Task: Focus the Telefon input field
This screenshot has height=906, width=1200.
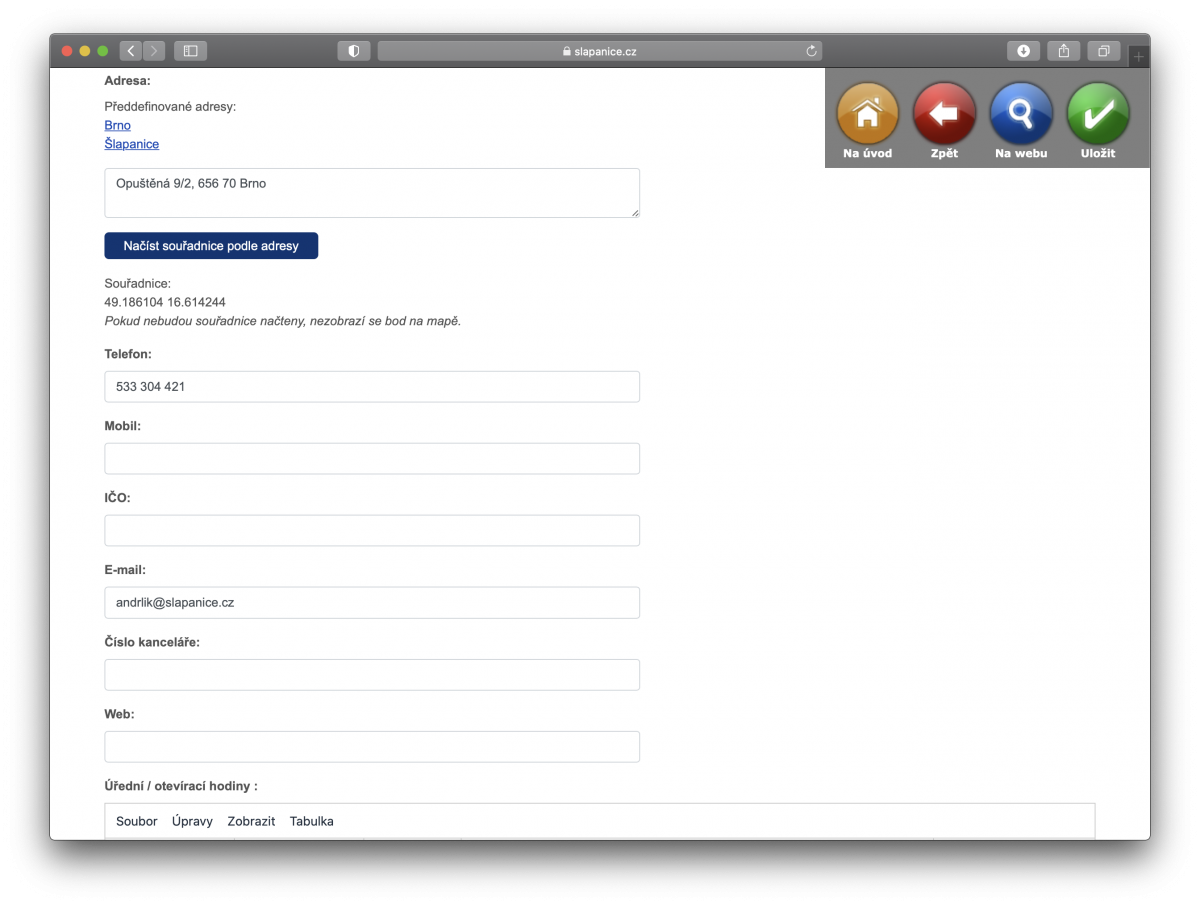Action: coord(371,387)
